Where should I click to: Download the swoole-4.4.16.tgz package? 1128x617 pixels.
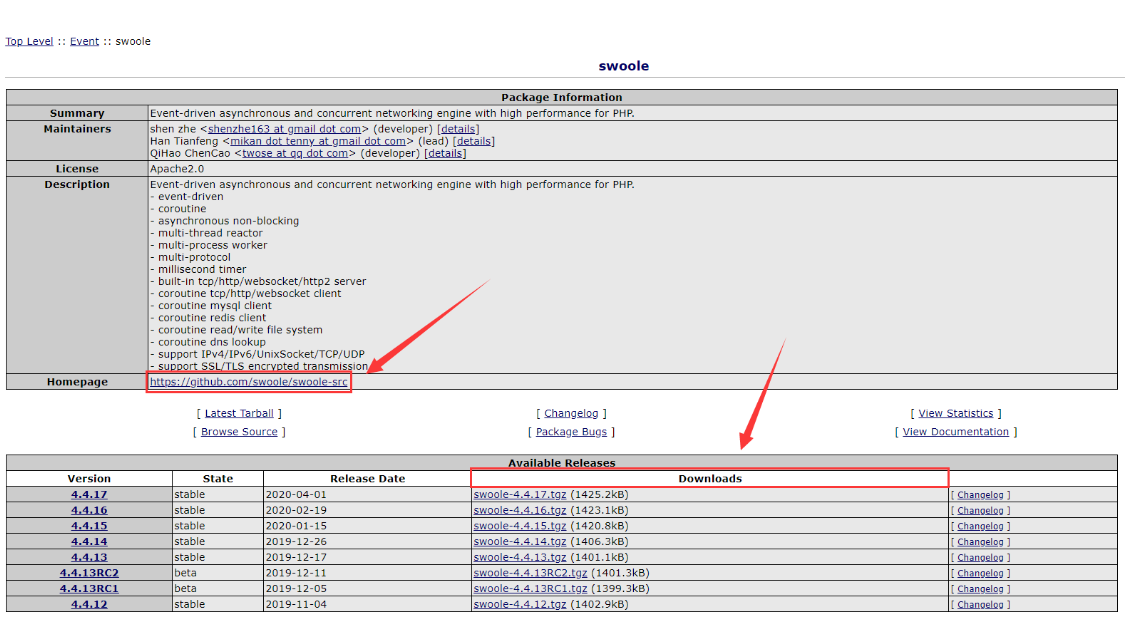point(520,510)
